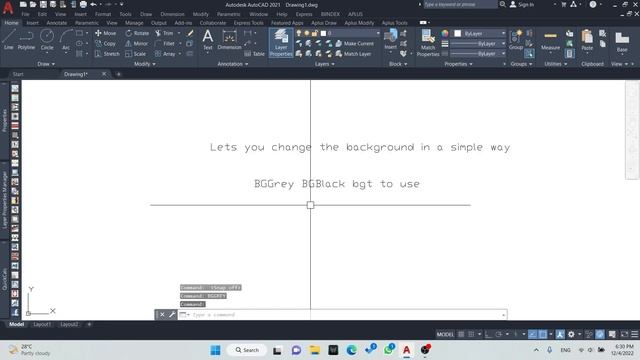This screenshot has height=360, width=640.
Task: Expand the Layers panel
Action: point(324,64)
